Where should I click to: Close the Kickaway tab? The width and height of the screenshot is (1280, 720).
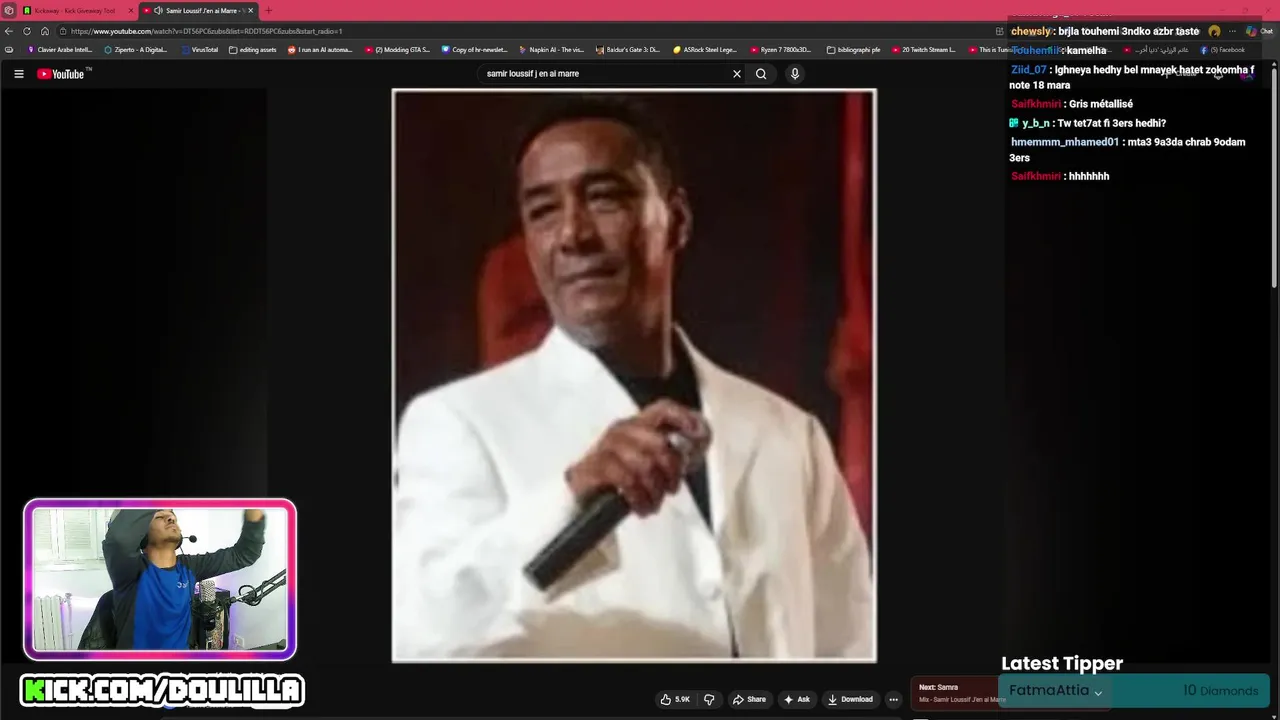click(130, 10)
